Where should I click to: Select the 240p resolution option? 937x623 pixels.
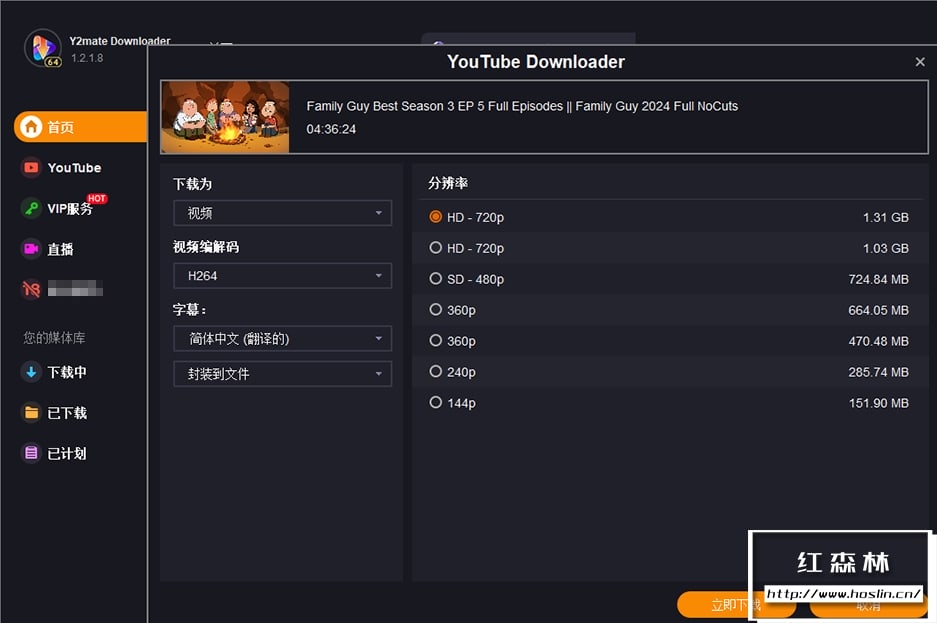pyautogui.click(x=436, y=372)
